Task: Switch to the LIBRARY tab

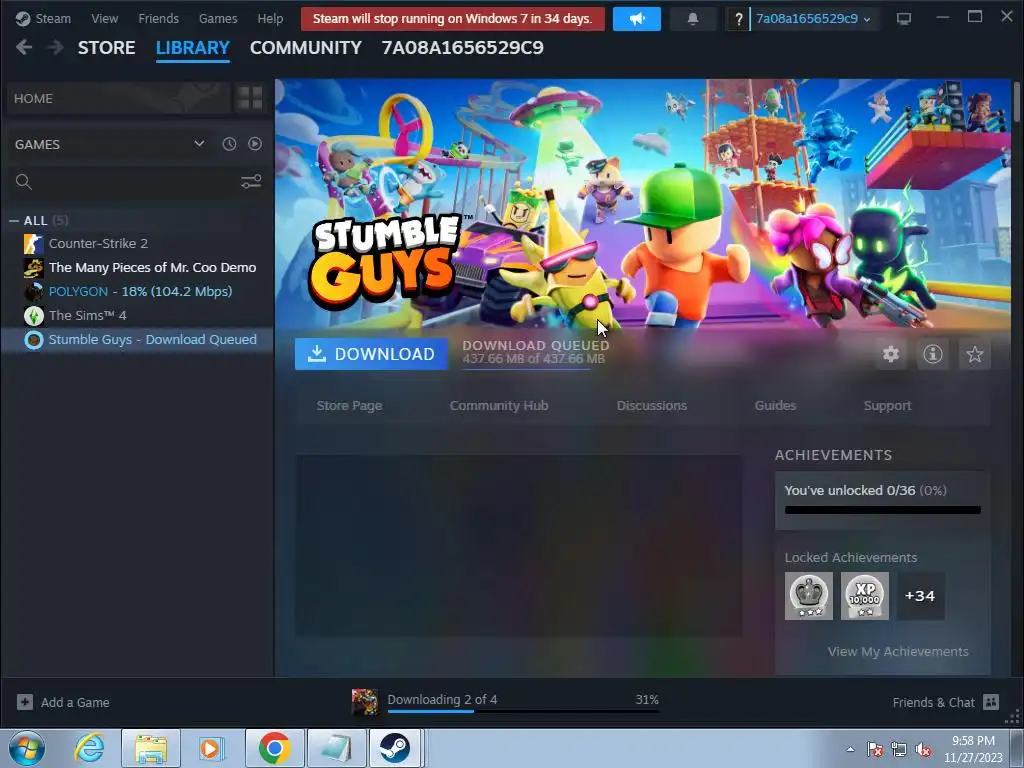Action: [x=193, y=48]
